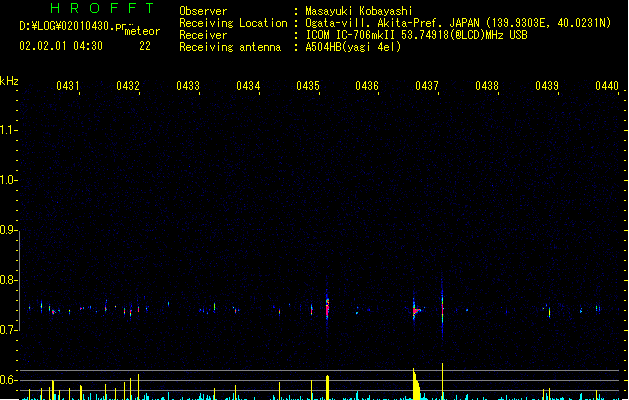This screenshot has width=629, height=400.
Task: Click the 1.0 frequency axis label
Action: click(x=8, y=180)
